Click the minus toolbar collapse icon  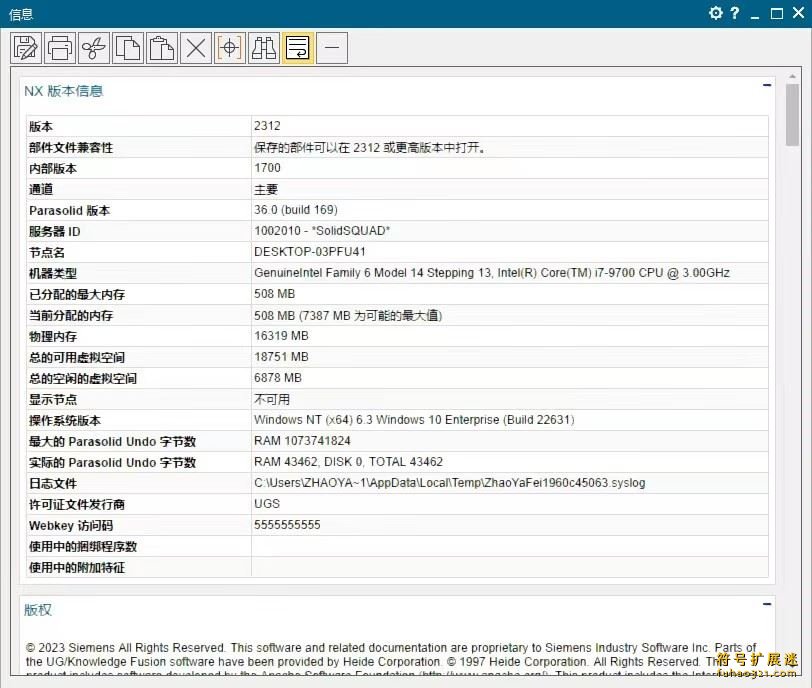pyautogui.click(x=331, y=47)
